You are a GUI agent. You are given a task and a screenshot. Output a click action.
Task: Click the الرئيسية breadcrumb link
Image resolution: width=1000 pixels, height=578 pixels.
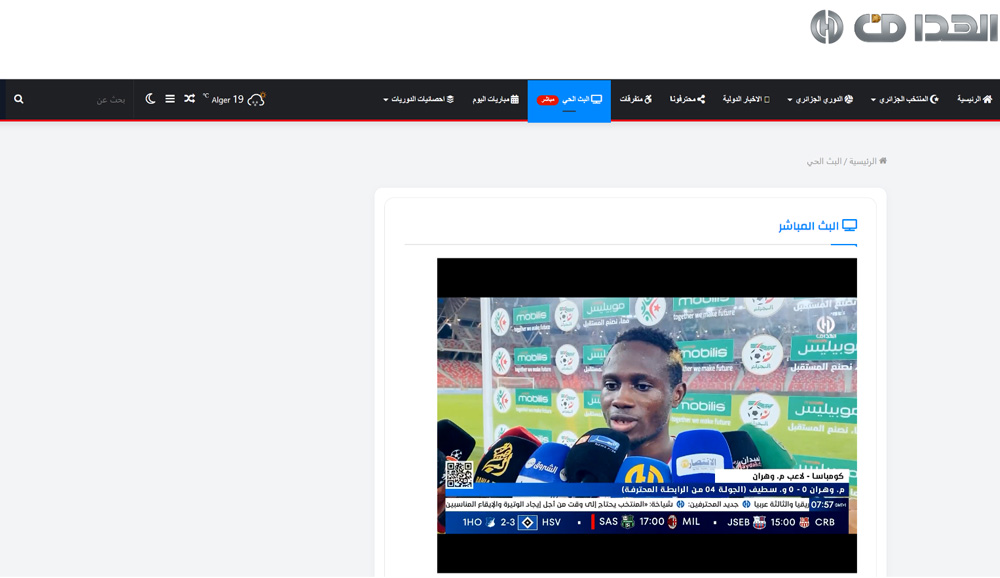point(867,161)
